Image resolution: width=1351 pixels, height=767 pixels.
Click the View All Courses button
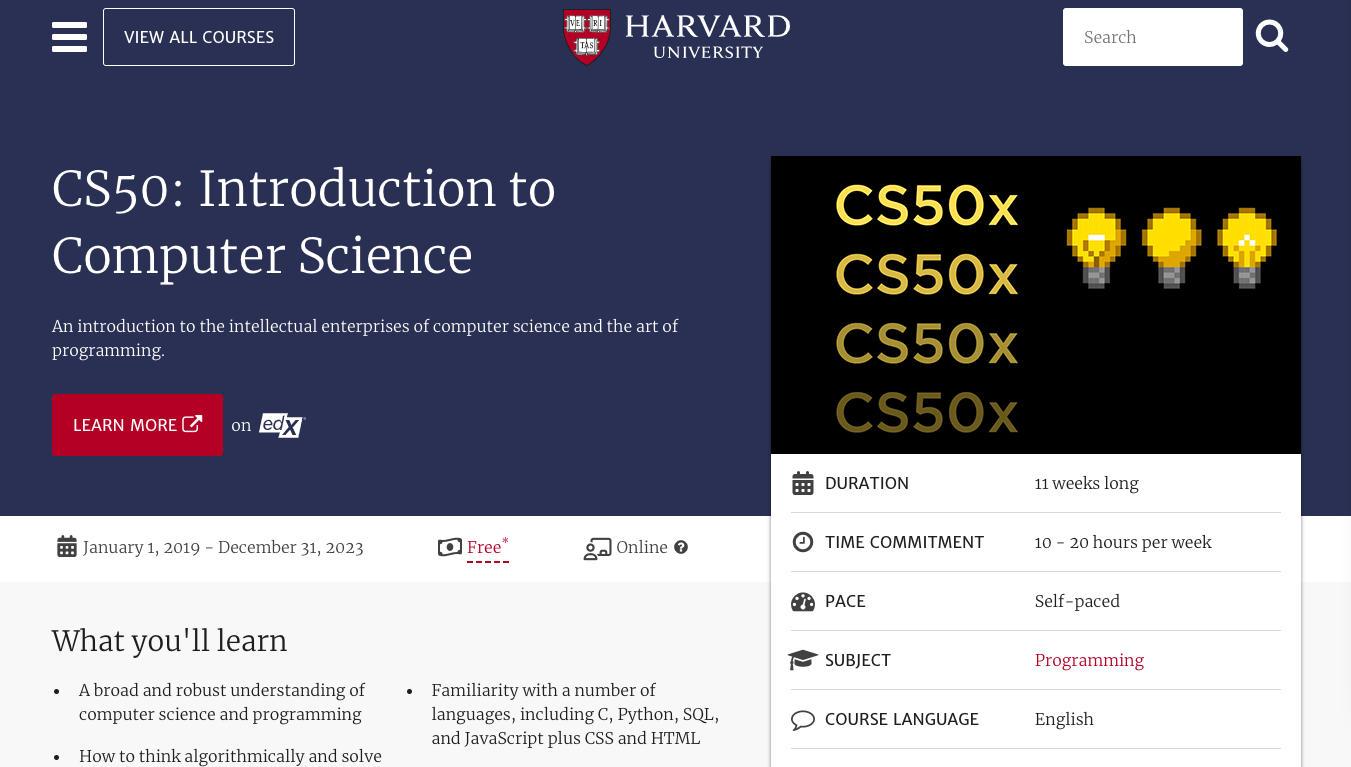(199, 37)
